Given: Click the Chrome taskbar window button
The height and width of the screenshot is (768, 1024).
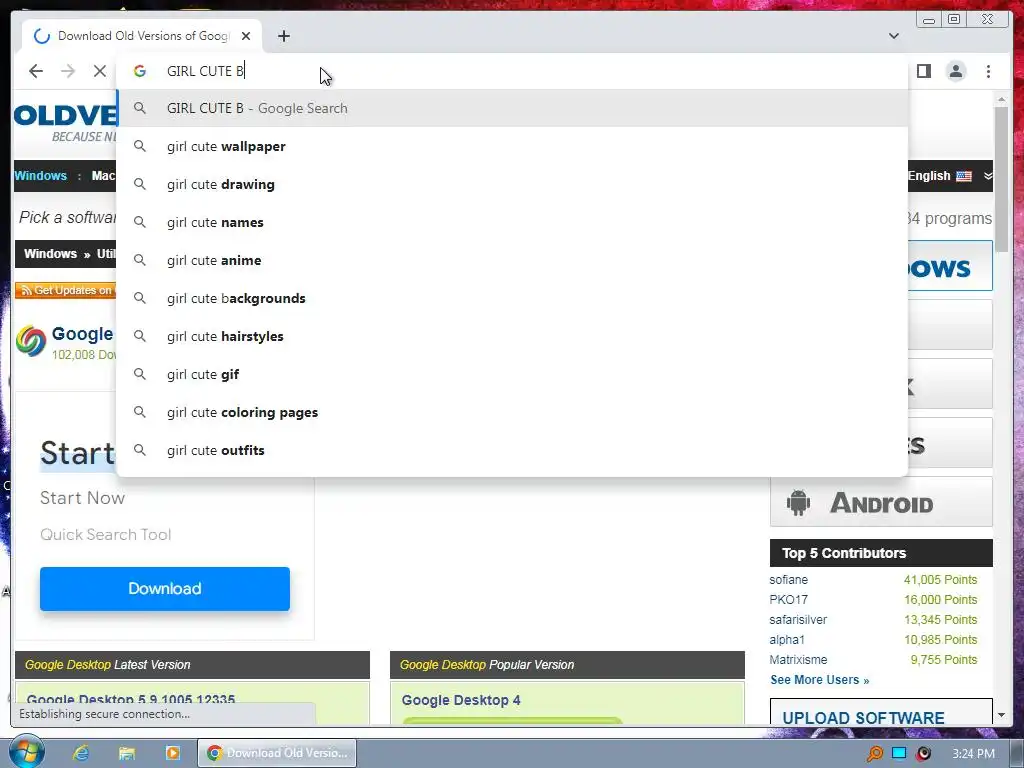Looking at the screenshot, I should tap(277, 753).
